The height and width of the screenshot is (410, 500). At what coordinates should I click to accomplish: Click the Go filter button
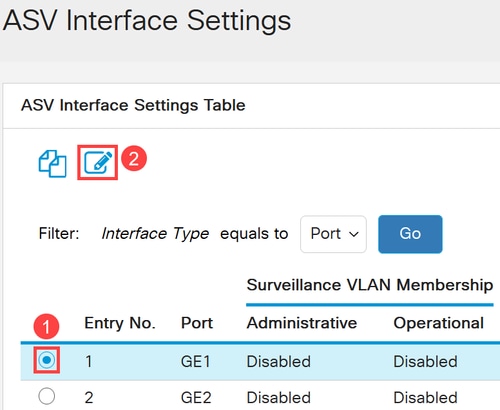pyautogui.click(x=410, y=234)
